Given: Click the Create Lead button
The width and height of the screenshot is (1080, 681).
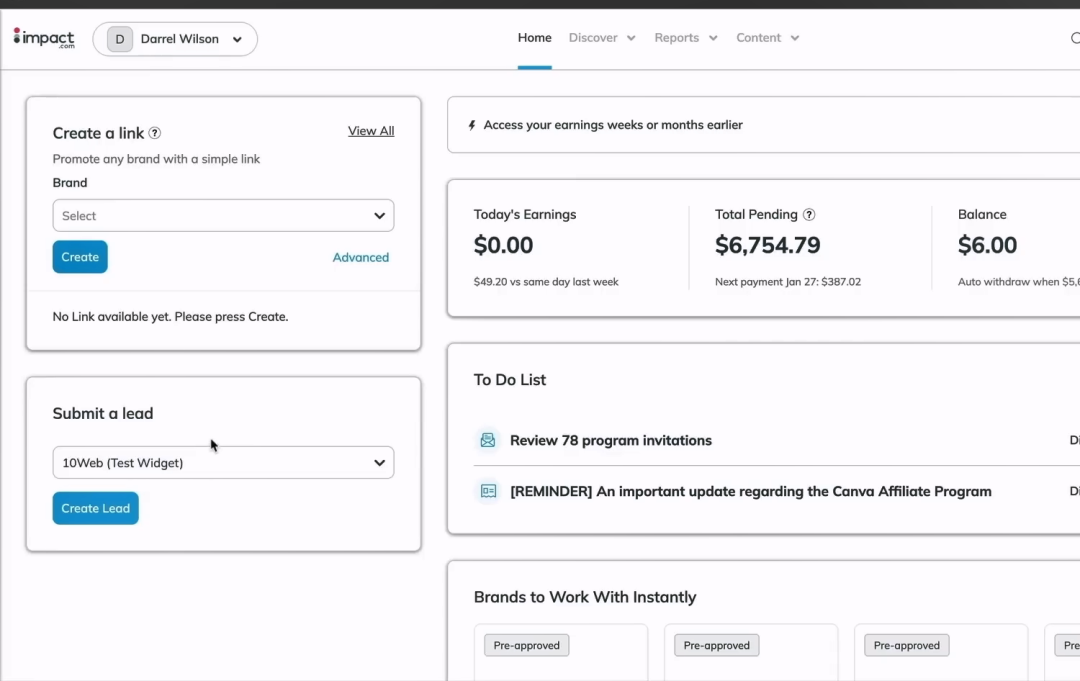Looking at the screenshot, I should [x=96, y=508].
